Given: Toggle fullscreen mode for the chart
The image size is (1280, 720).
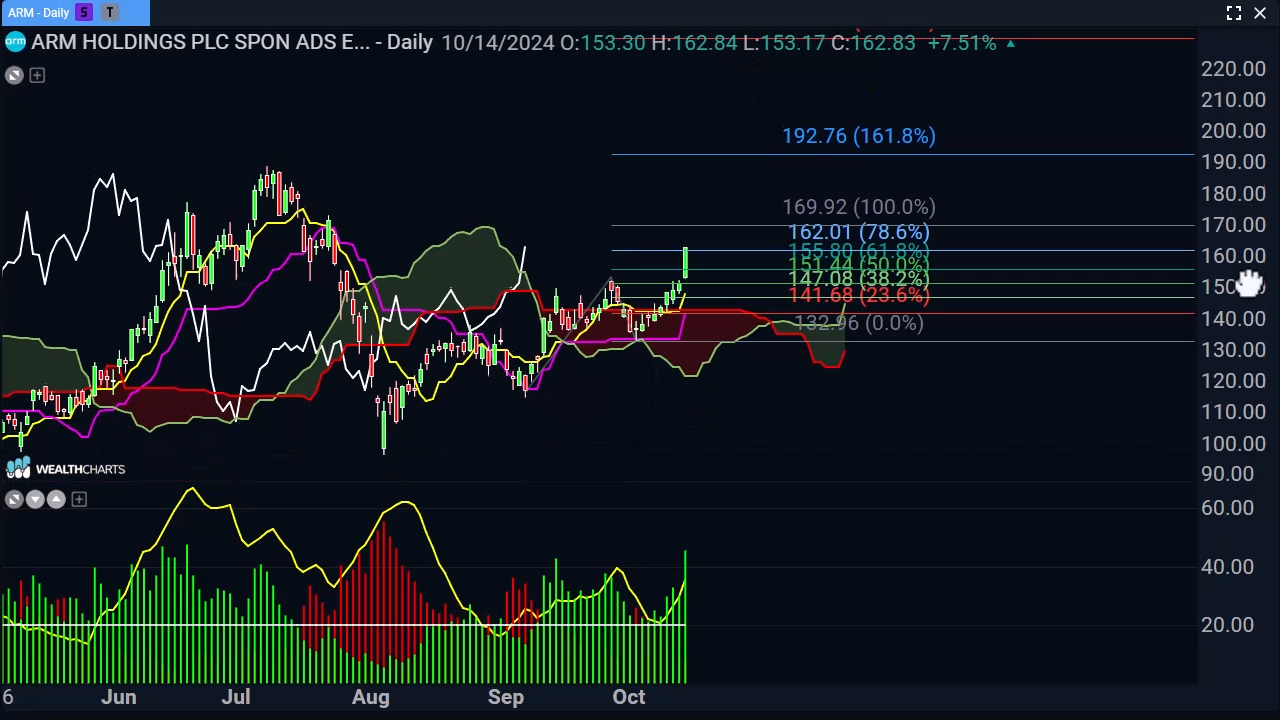Looking at the screenshot, I should [1234, 13].
